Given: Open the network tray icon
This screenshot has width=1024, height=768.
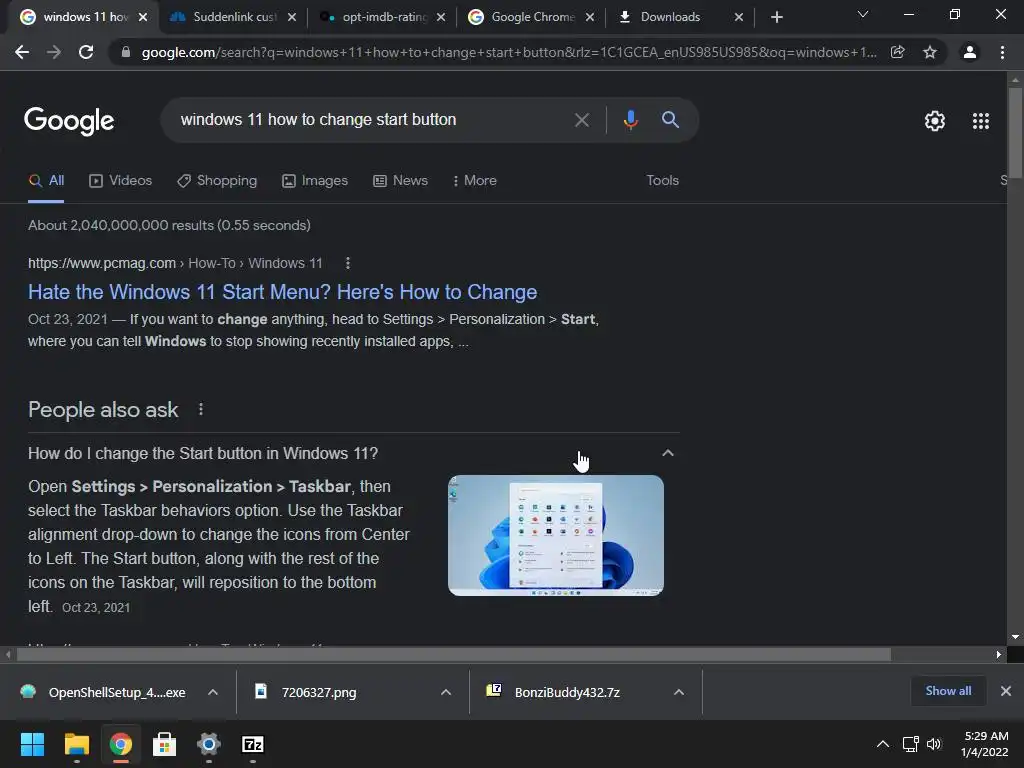Looking at the screenshot, I should pyautogui.click(x=910, y=744).
